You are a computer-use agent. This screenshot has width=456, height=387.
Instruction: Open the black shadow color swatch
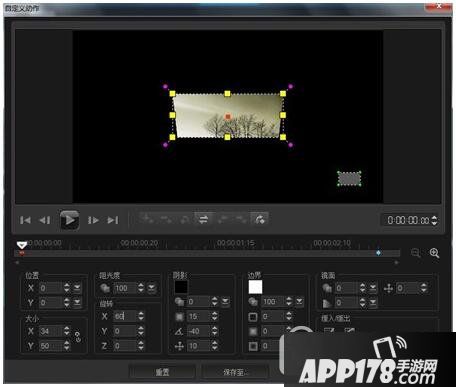181,287
